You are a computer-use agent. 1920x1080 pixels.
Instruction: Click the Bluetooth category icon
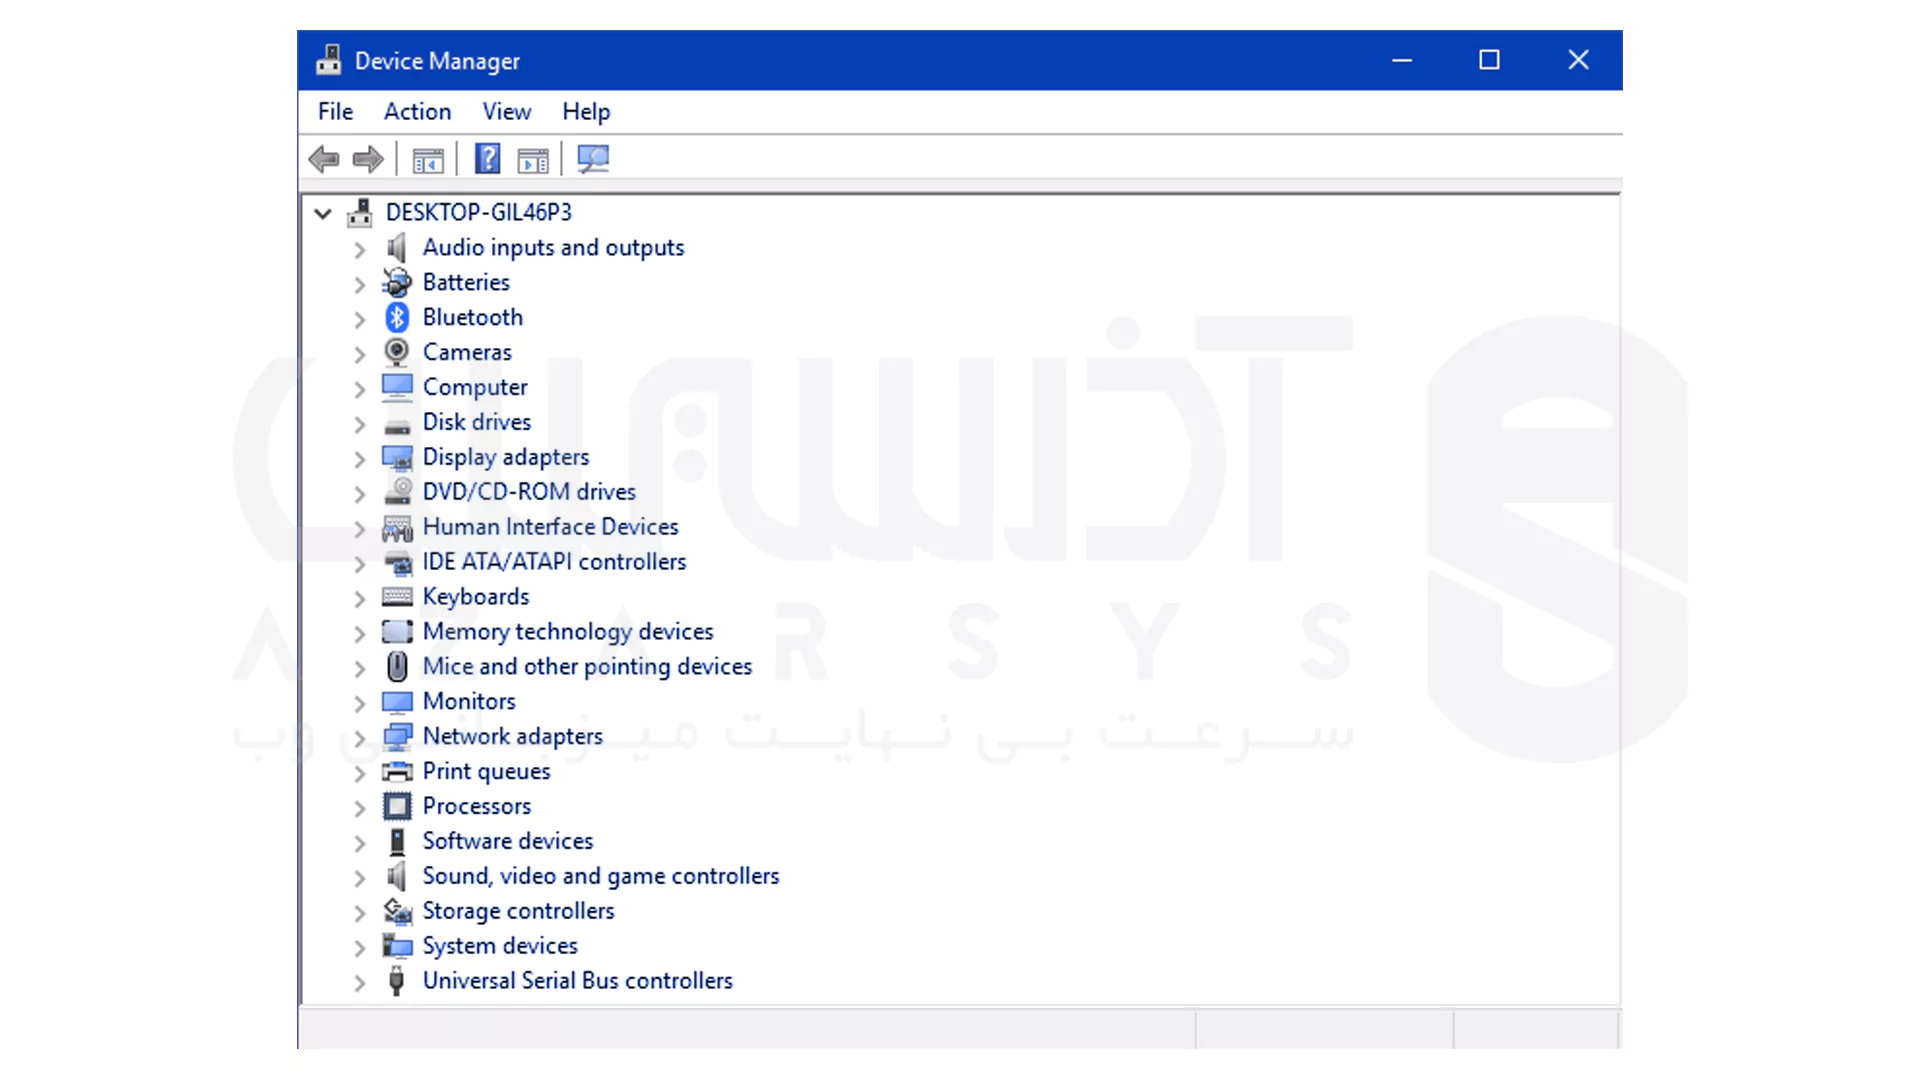397,317
